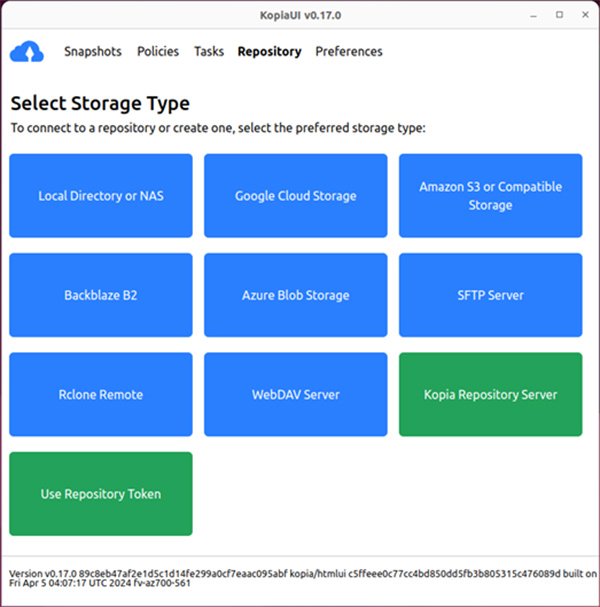
Task: Choose Local Directory or NAS storage
Action: pyautogui.click(x=101, y=196)
